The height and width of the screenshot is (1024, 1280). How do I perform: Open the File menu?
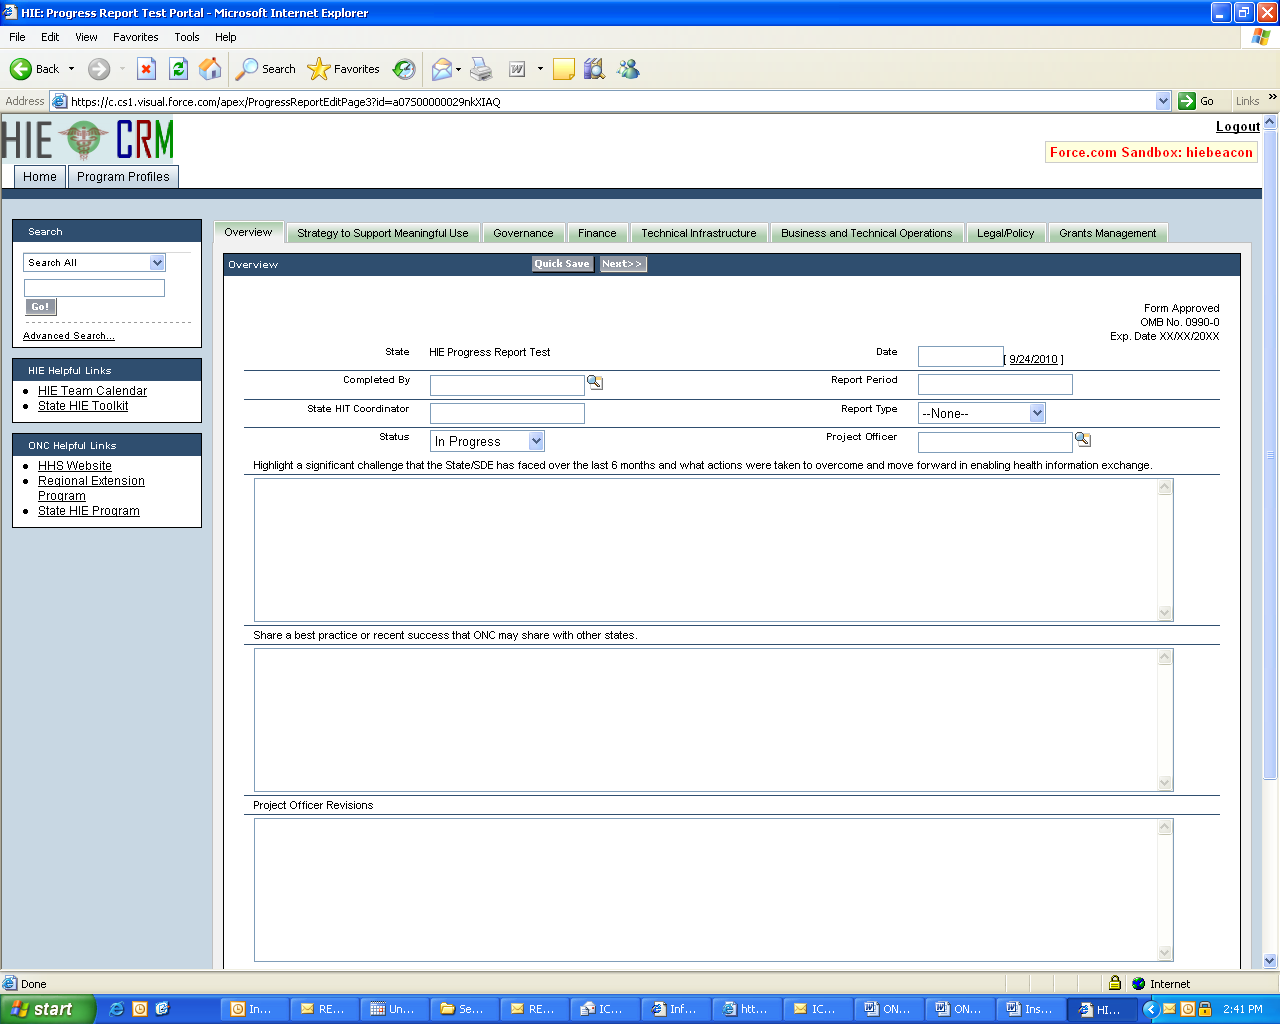coord(17,37)
